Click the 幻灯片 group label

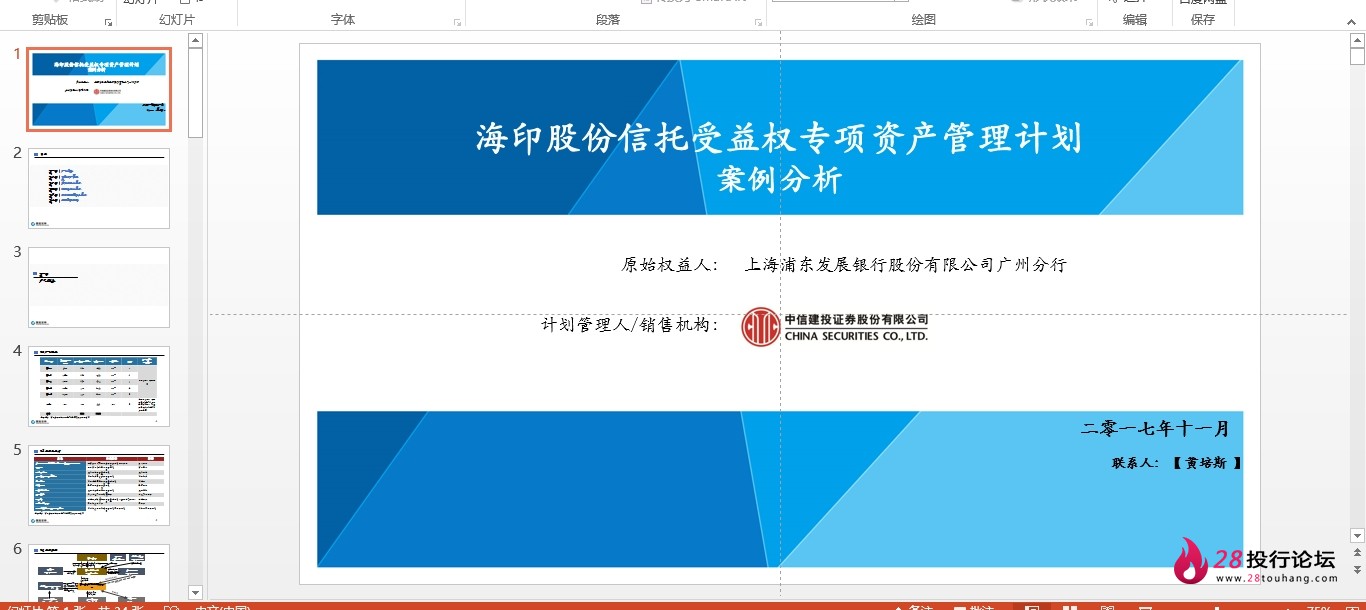177,20
